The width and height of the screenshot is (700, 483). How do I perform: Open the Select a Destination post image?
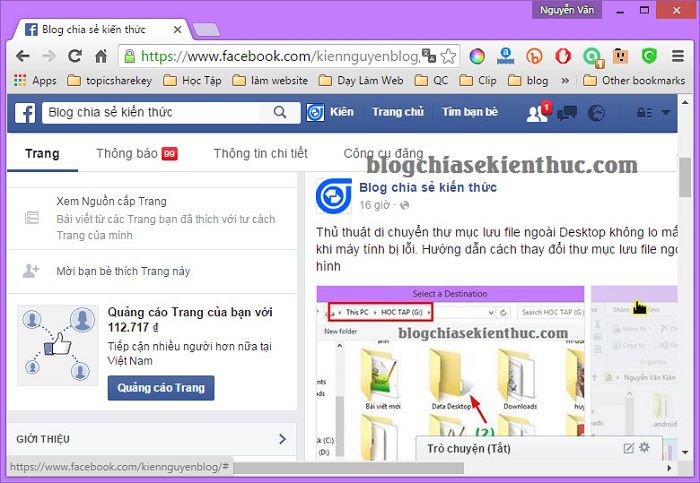[450, 373]
